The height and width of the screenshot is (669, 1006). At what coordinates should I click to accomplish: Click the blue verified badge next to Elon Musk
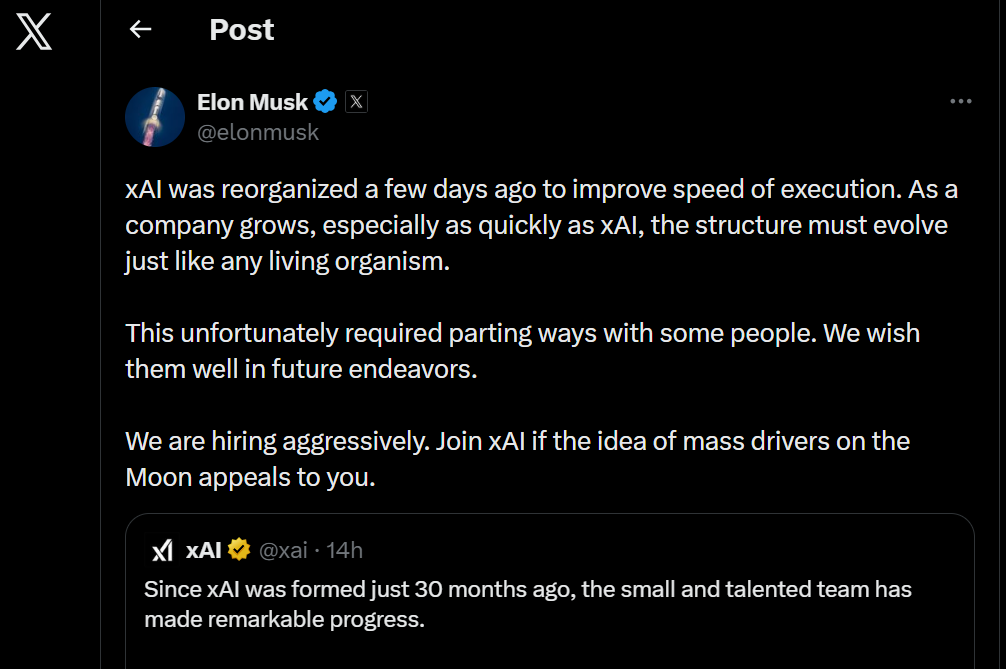322,101
